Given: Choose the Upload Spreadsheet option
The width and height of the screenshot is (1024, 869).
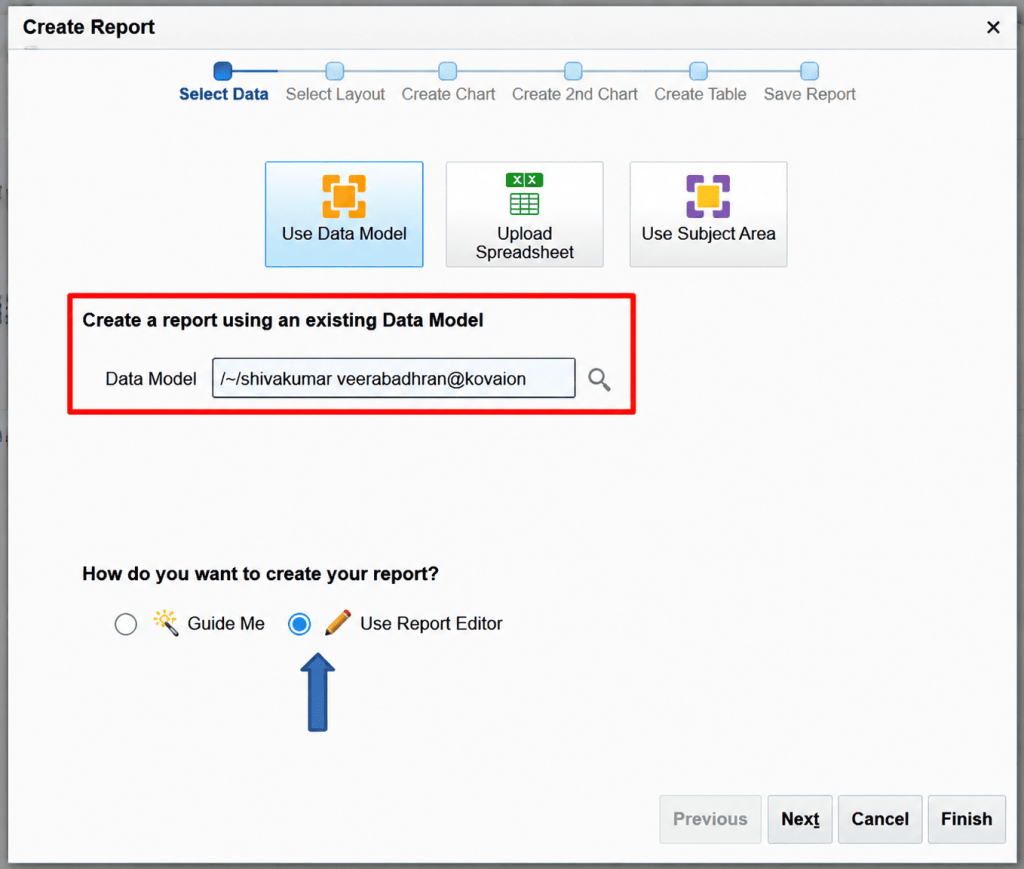Looking at the screenshot, I should 524,214.
